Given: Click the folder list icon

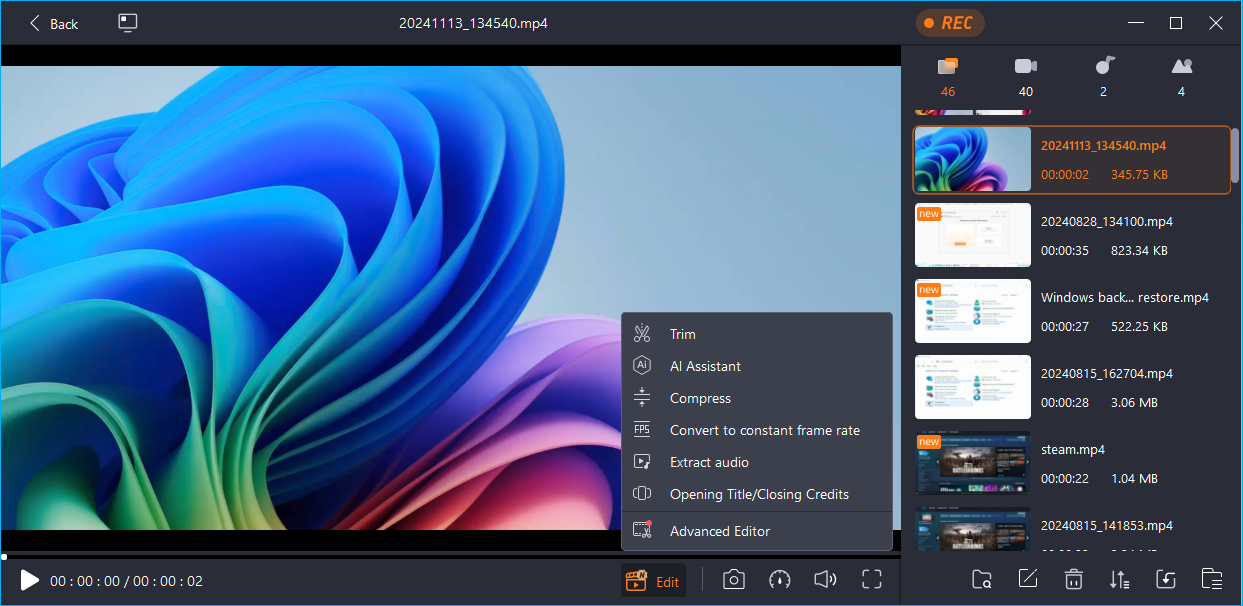Looking at the screenshot, I should click(x=1212, y=579).
